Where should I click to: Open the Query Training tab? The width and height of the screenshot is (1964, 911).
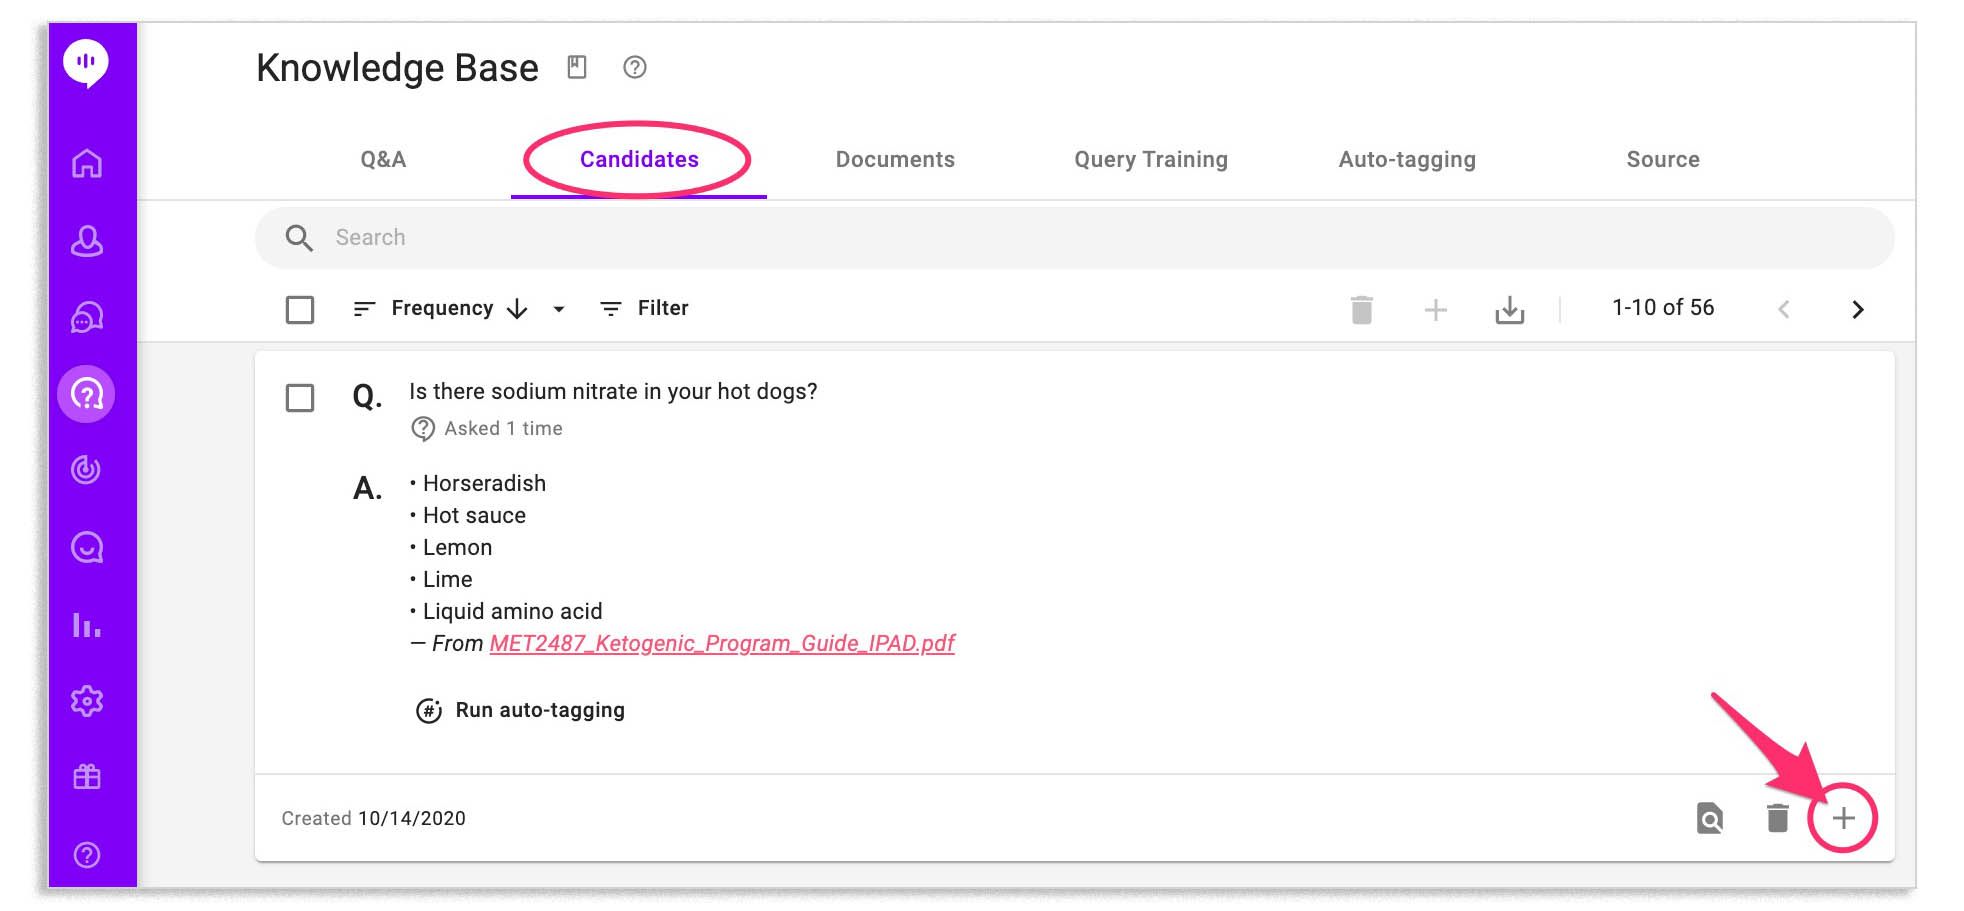(x=1151, y=159)
